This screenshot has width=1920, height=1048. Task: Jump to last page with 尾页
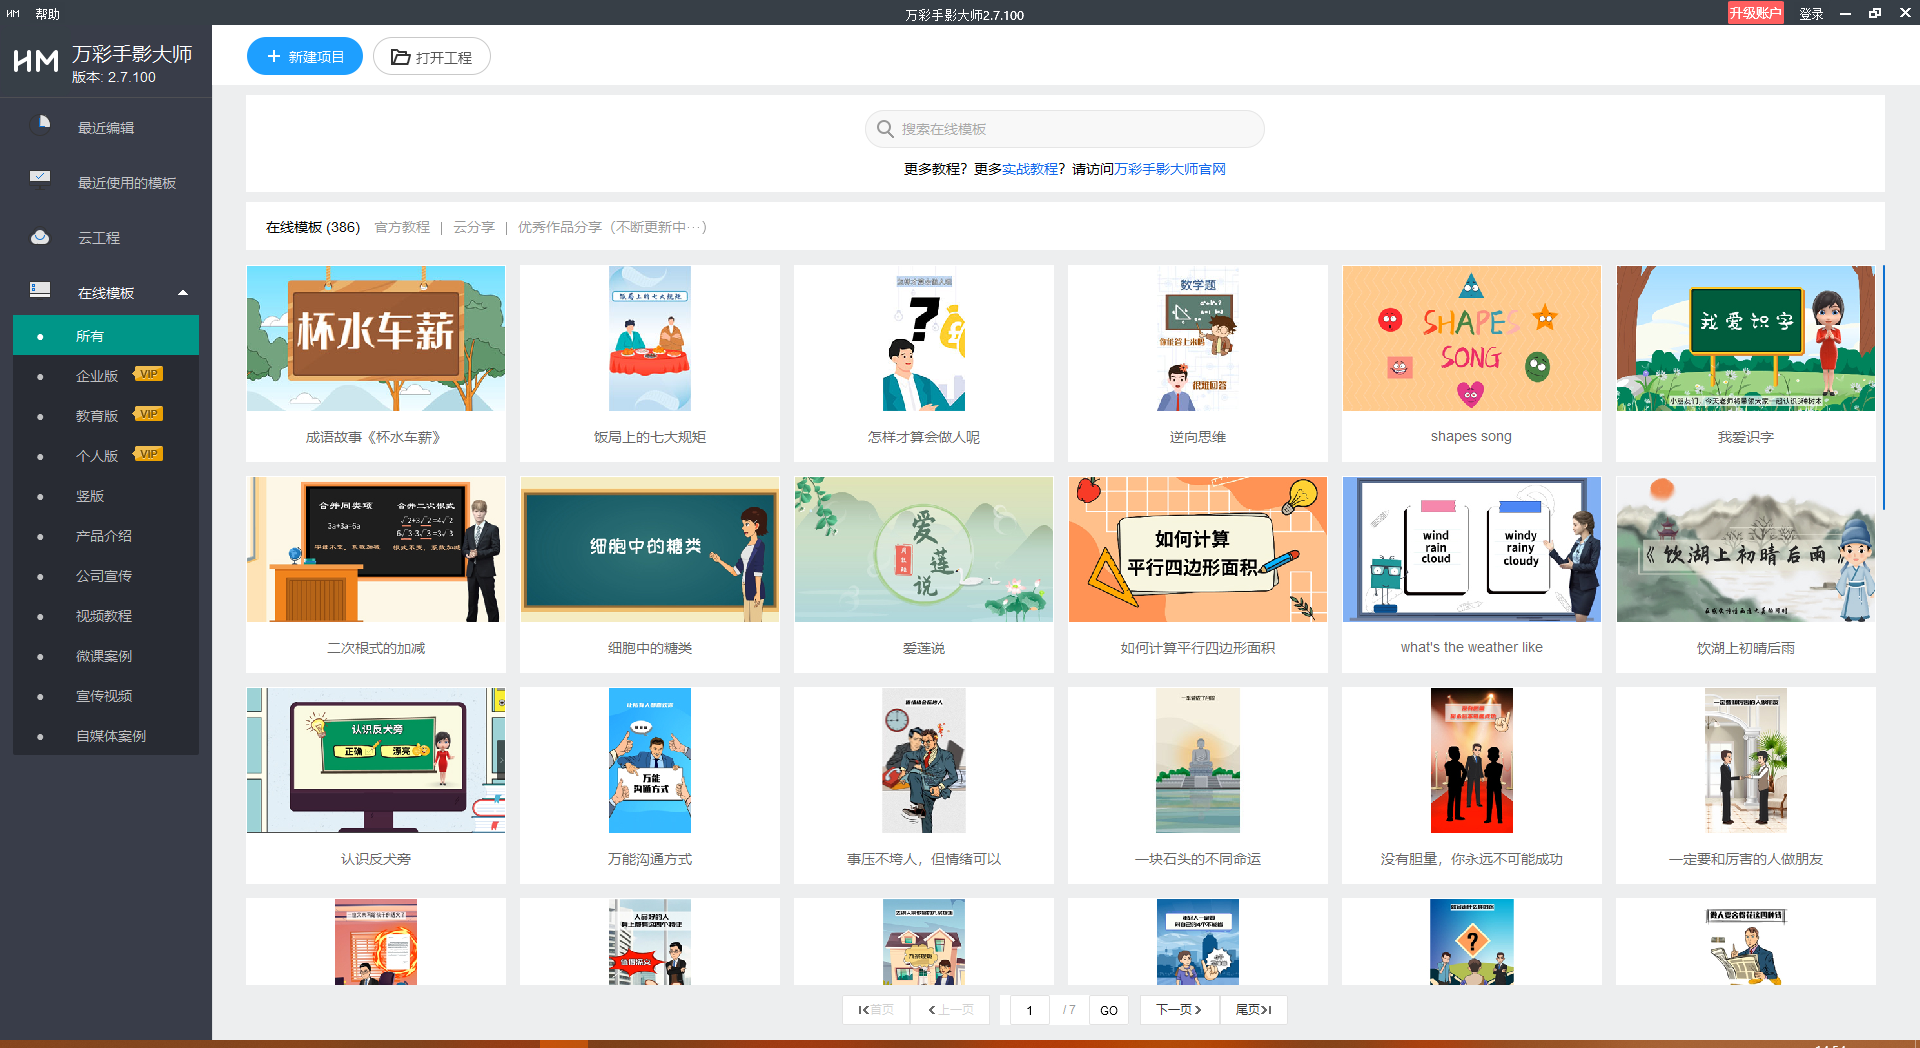pyautogui.click(x=1253, y=1010)
